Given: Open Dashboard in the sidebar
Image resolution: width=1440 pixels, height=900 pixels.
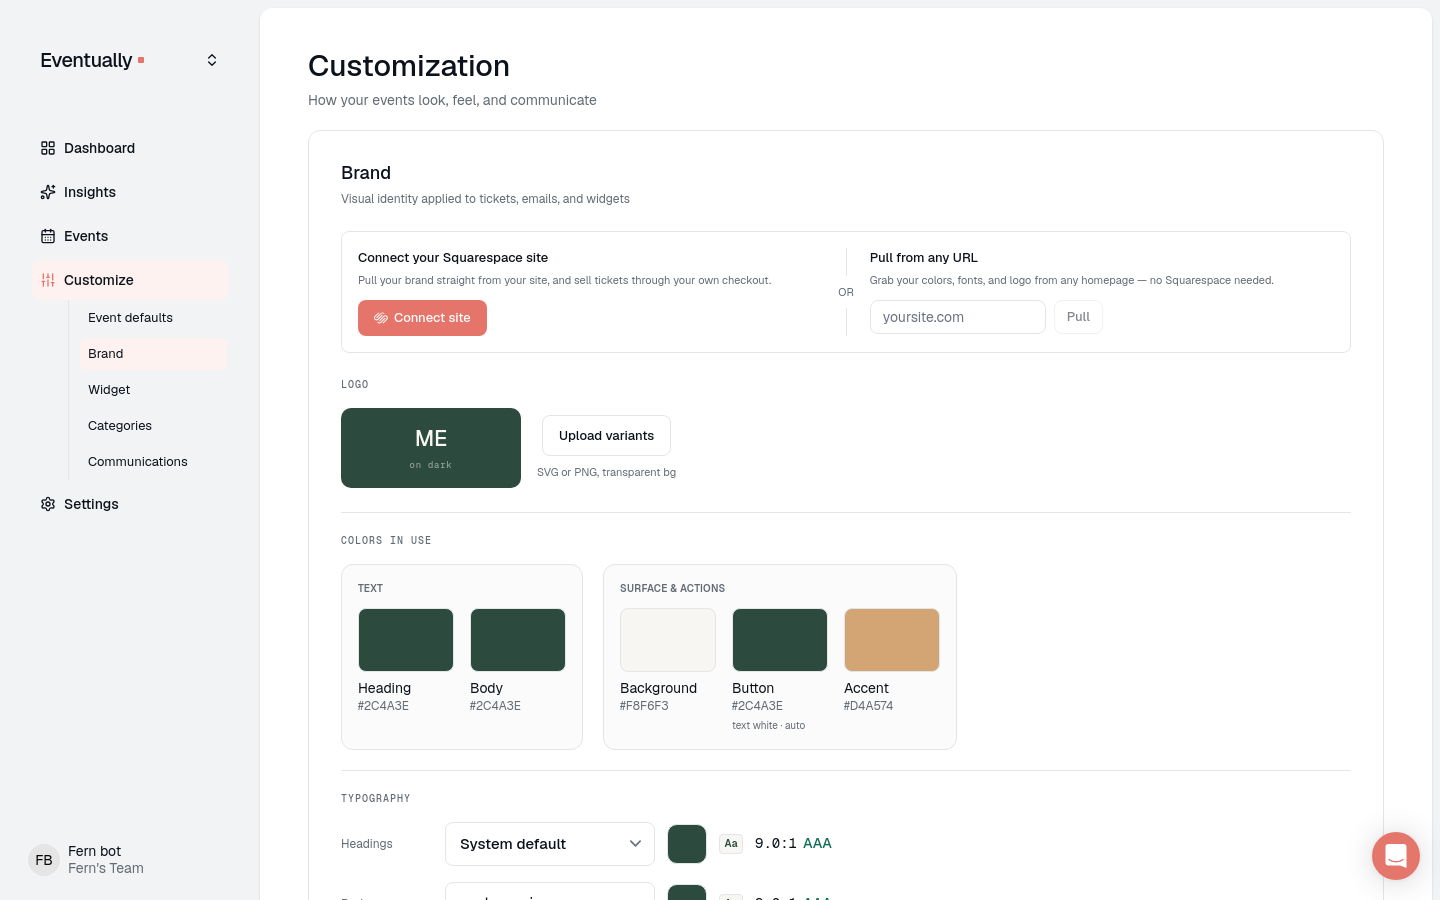Looking at the screenshot, I should click(130, 148).
